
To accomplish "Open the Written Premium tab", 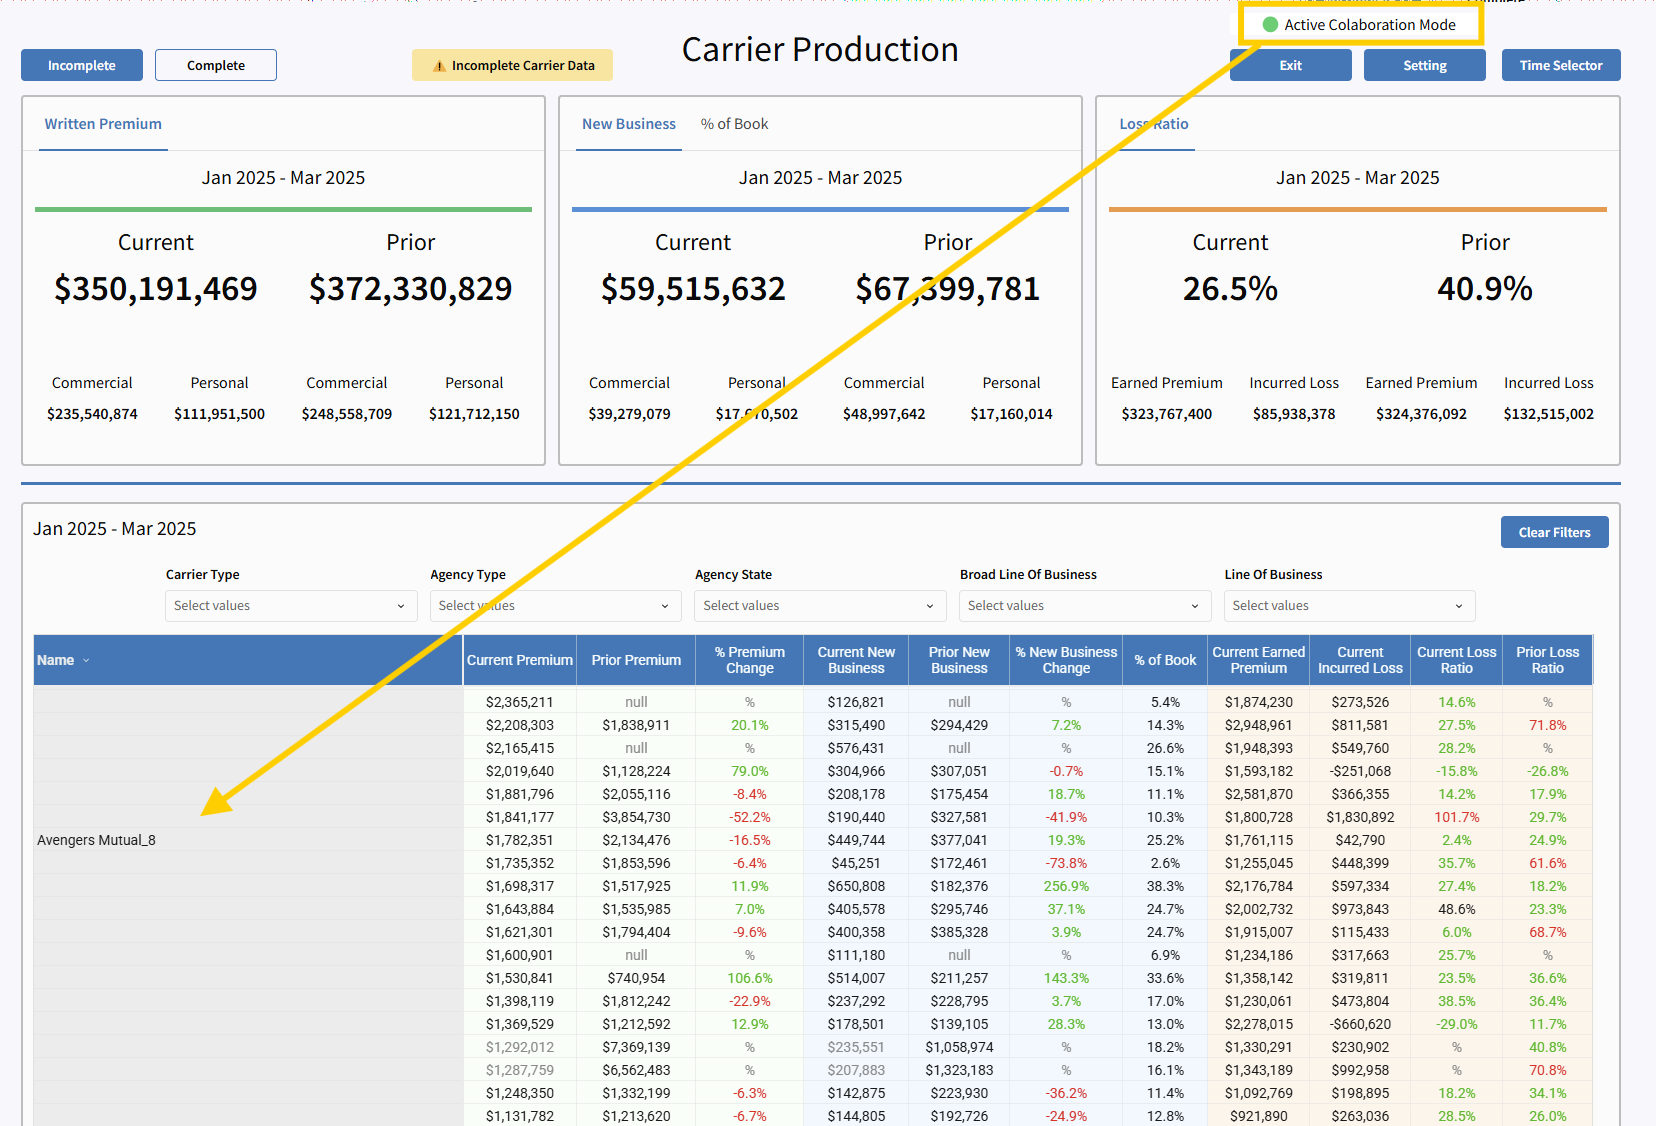I will click(103, 124).
